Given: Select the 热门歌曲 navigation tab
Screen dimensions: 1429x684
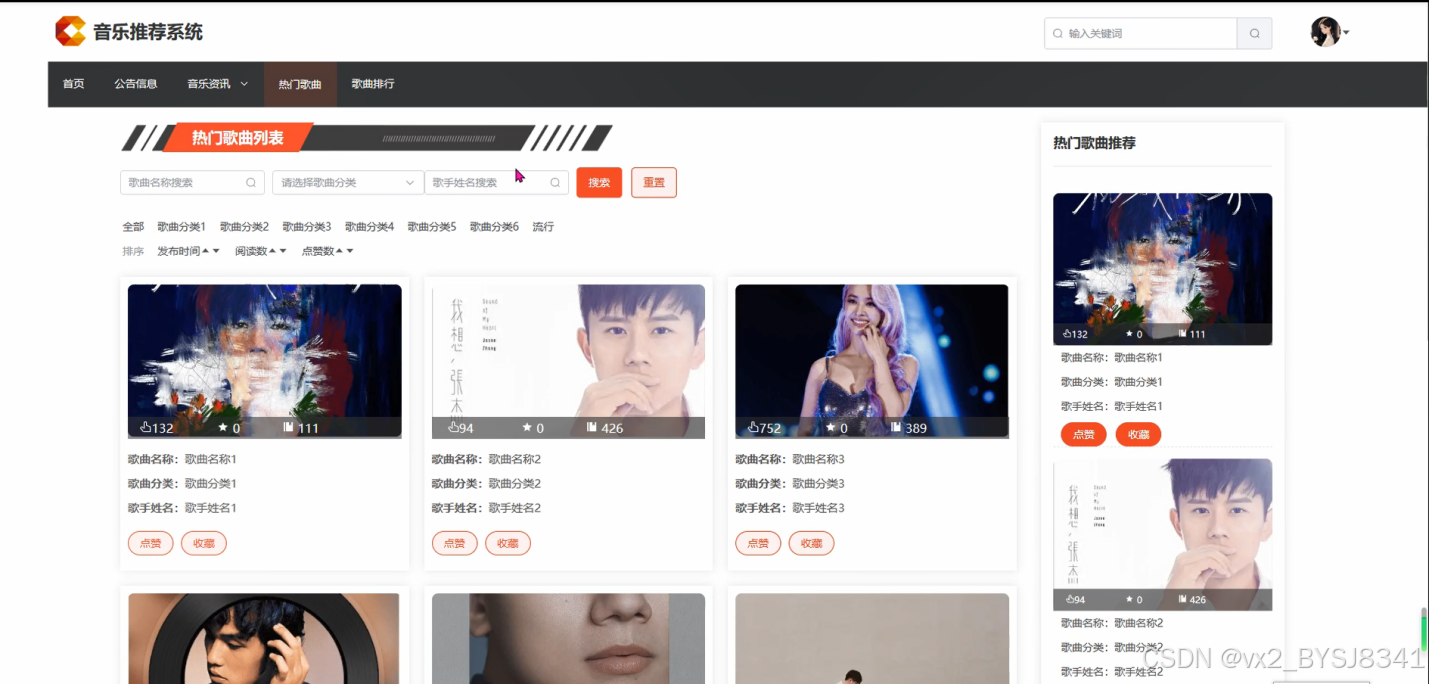Looking at the screenshot, I should click(x=300, y=84).
